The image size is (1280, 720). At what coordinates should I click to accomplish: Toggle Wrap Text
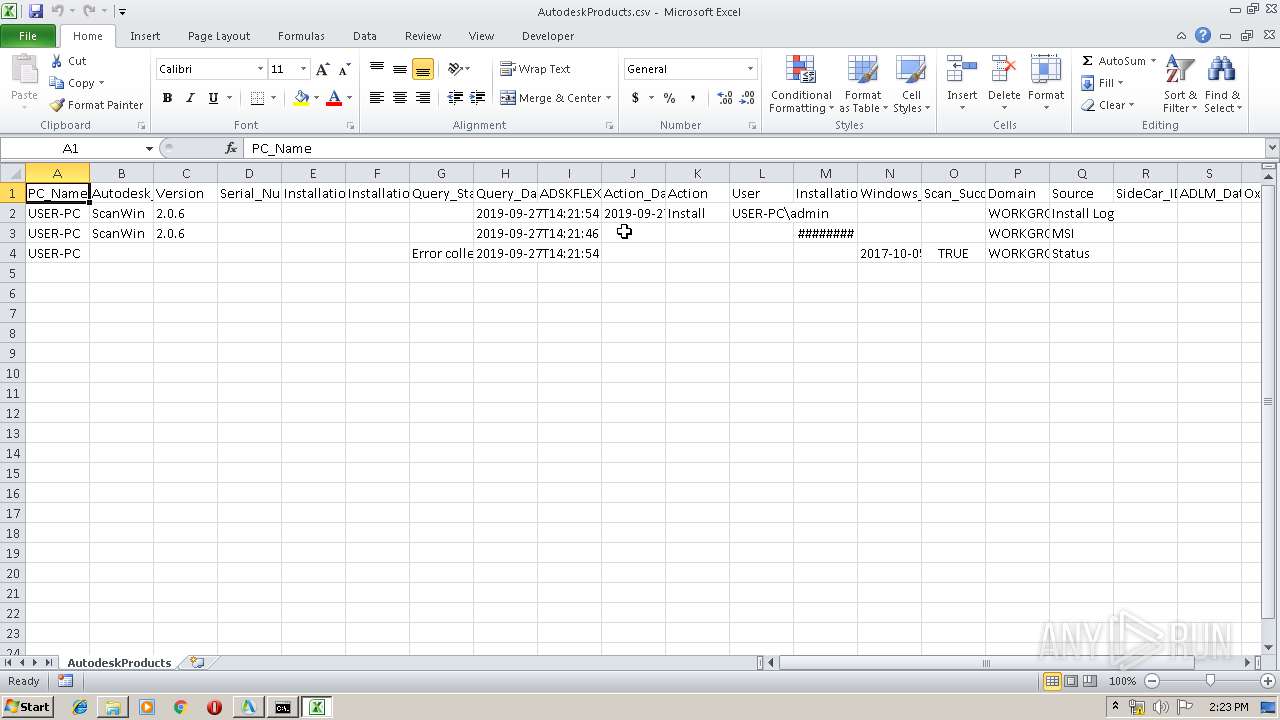(536, 69)
